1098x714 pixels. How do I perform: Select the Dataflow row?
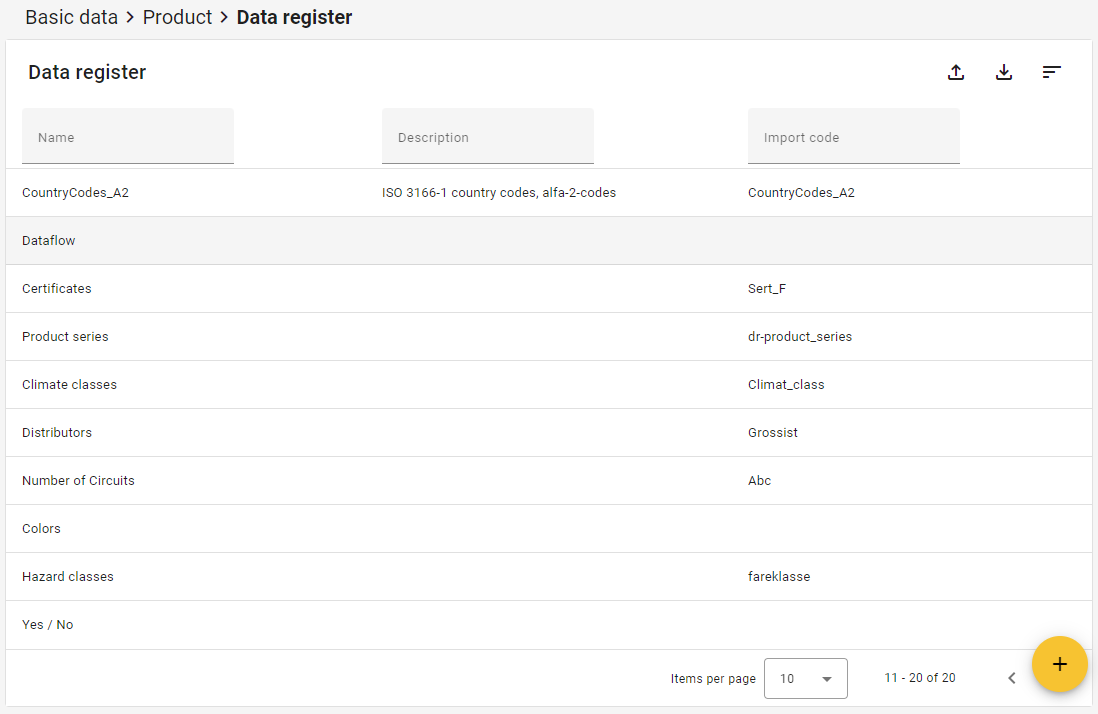[49, 241]
